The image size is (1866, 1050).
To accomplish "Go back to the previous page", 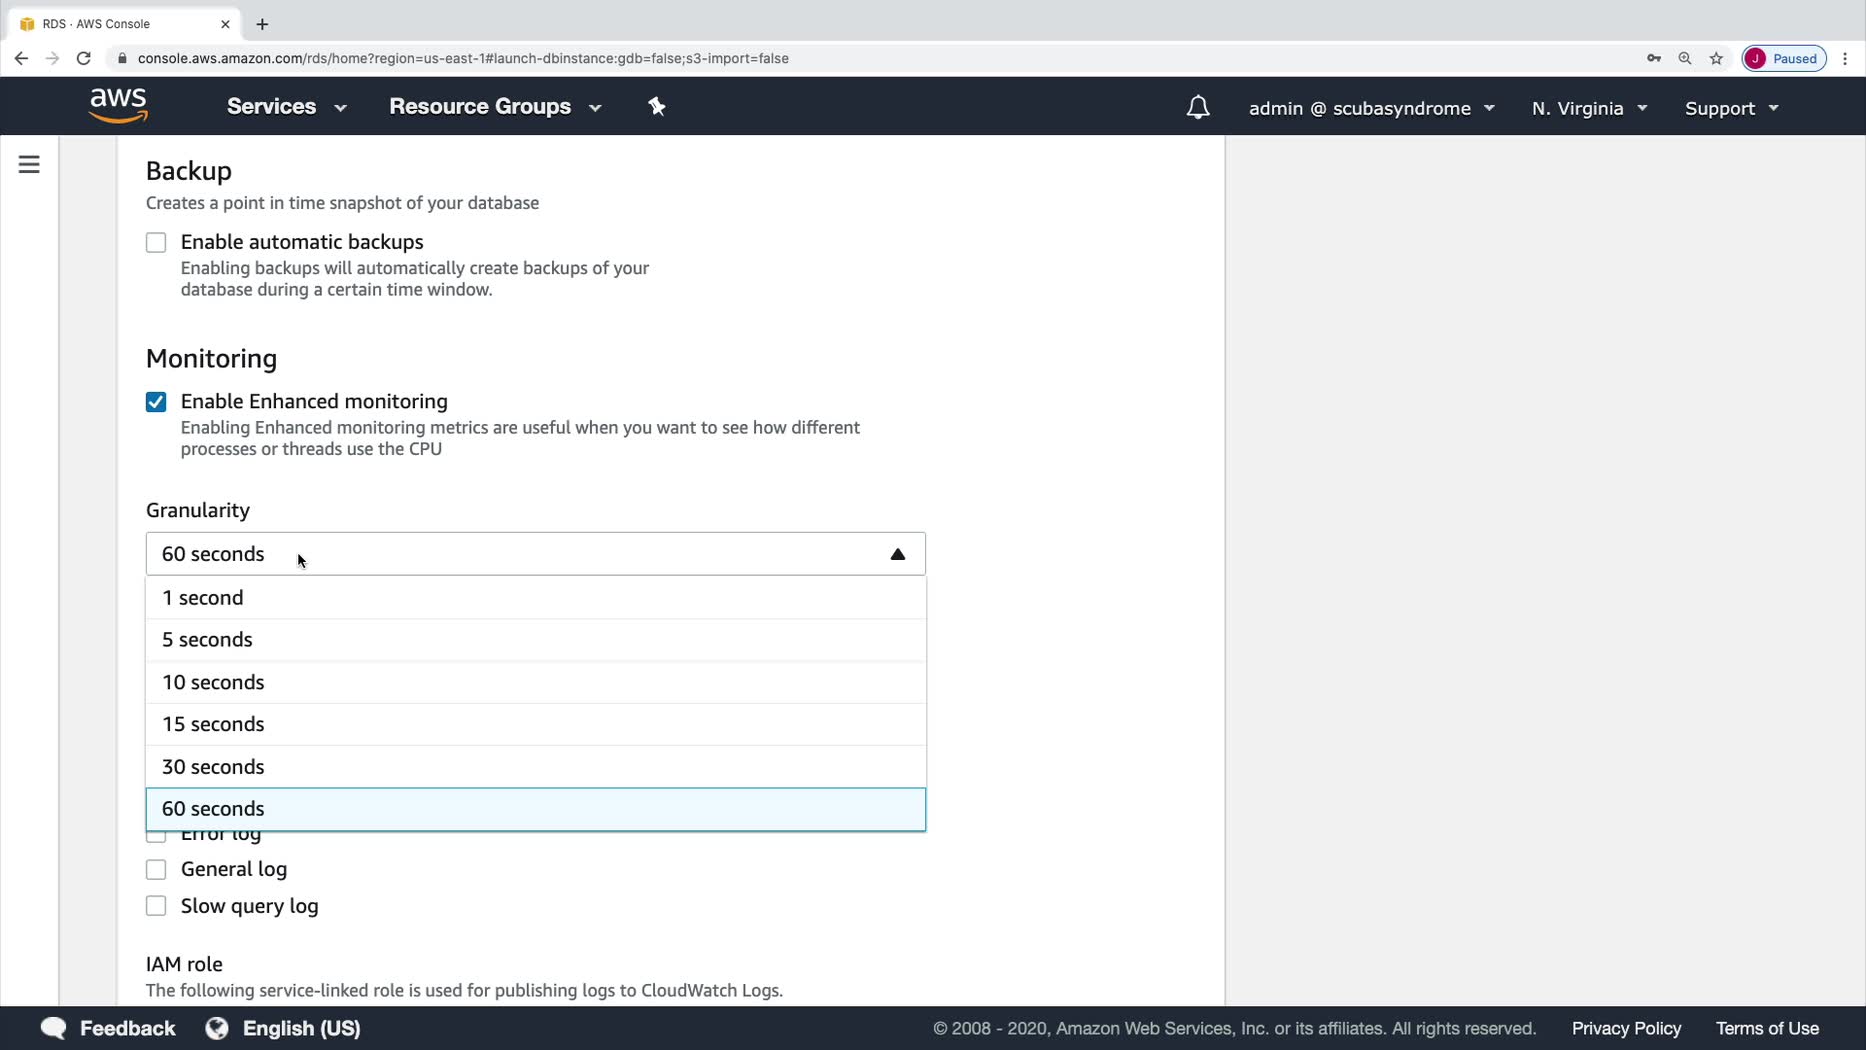I will pyautogui.click(x=21, y=58).
